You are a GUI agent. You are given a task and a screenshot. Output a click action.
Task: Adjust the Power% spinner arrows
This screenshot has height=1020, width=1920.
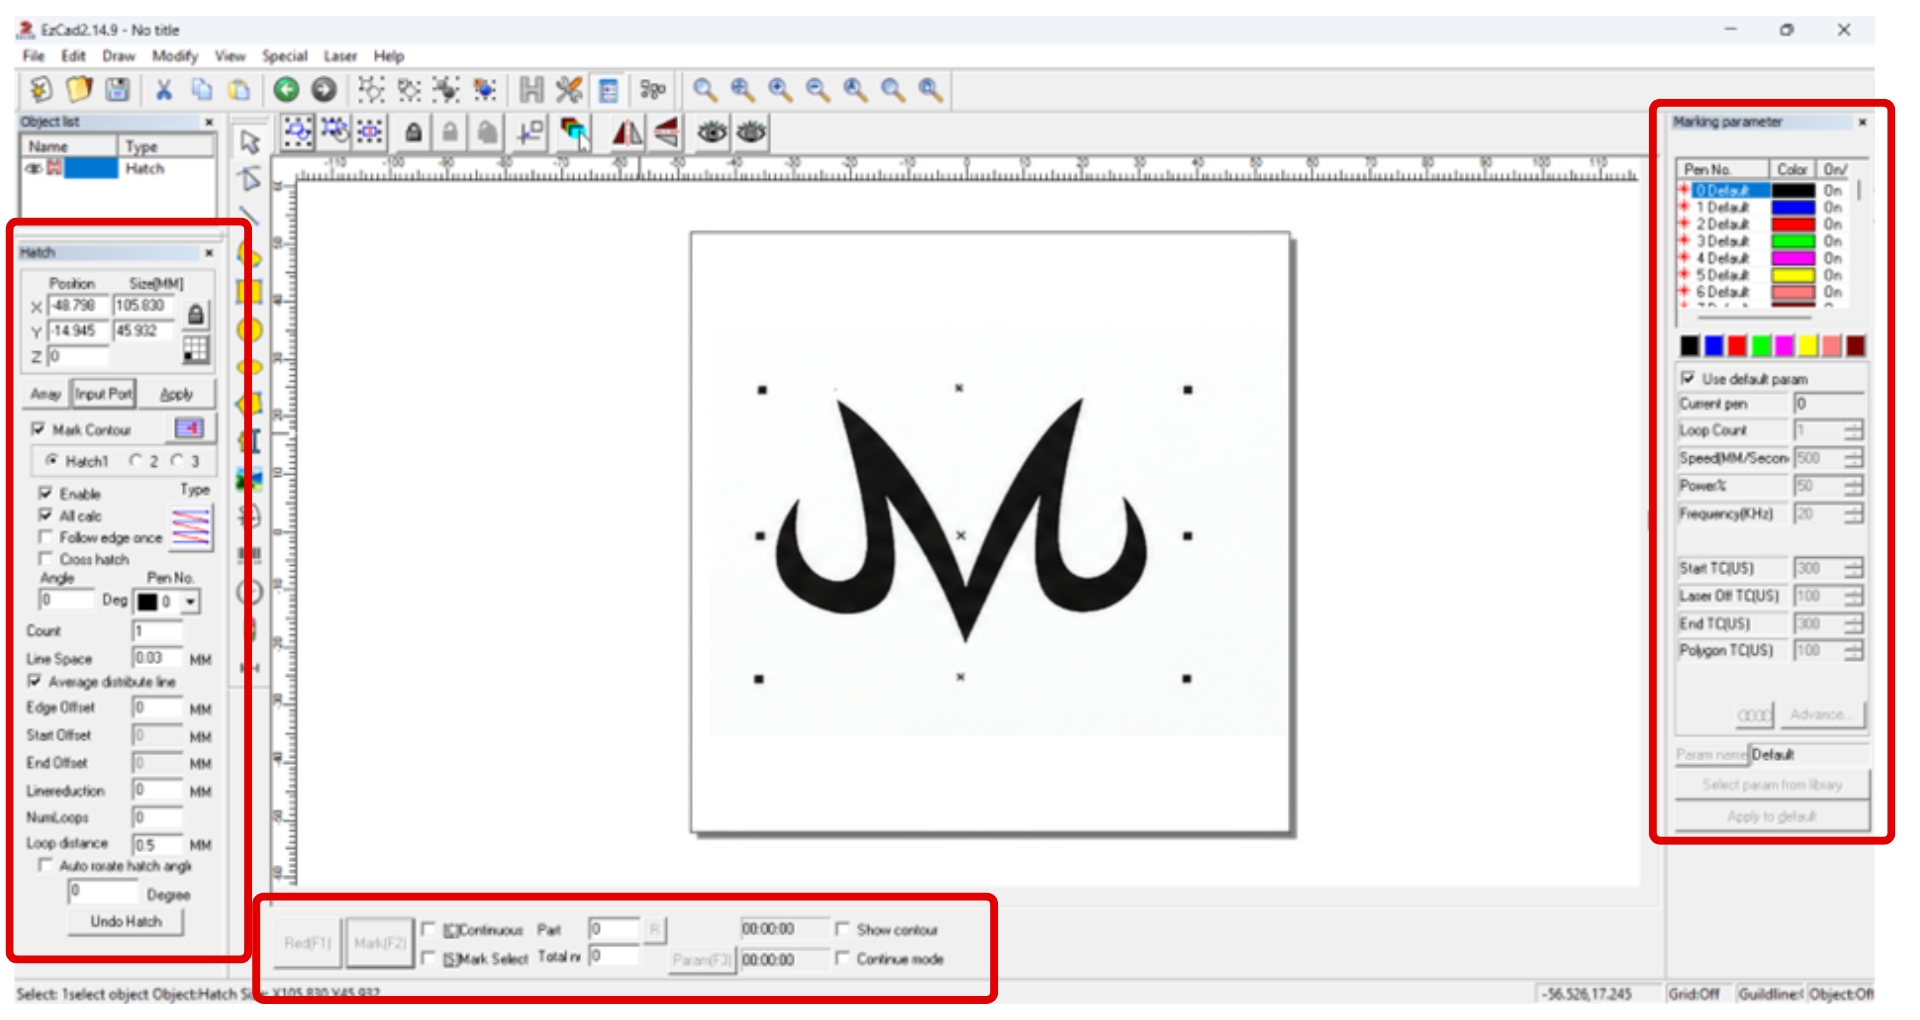click(1854, 486)
